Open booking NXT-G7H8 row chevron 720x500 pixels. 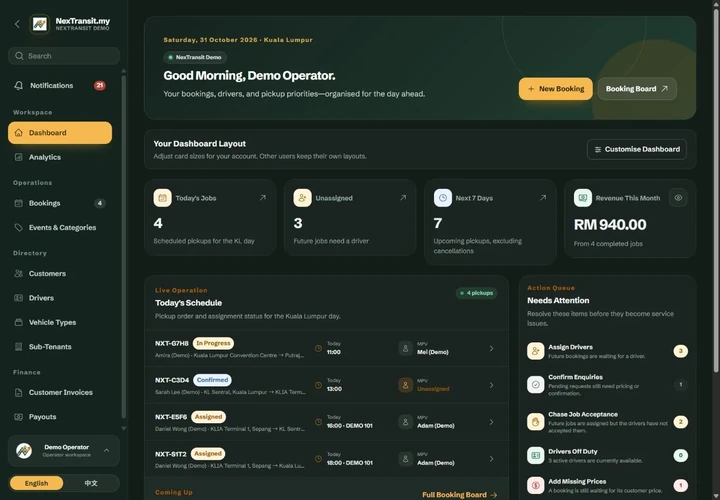[x=491, y=348]
